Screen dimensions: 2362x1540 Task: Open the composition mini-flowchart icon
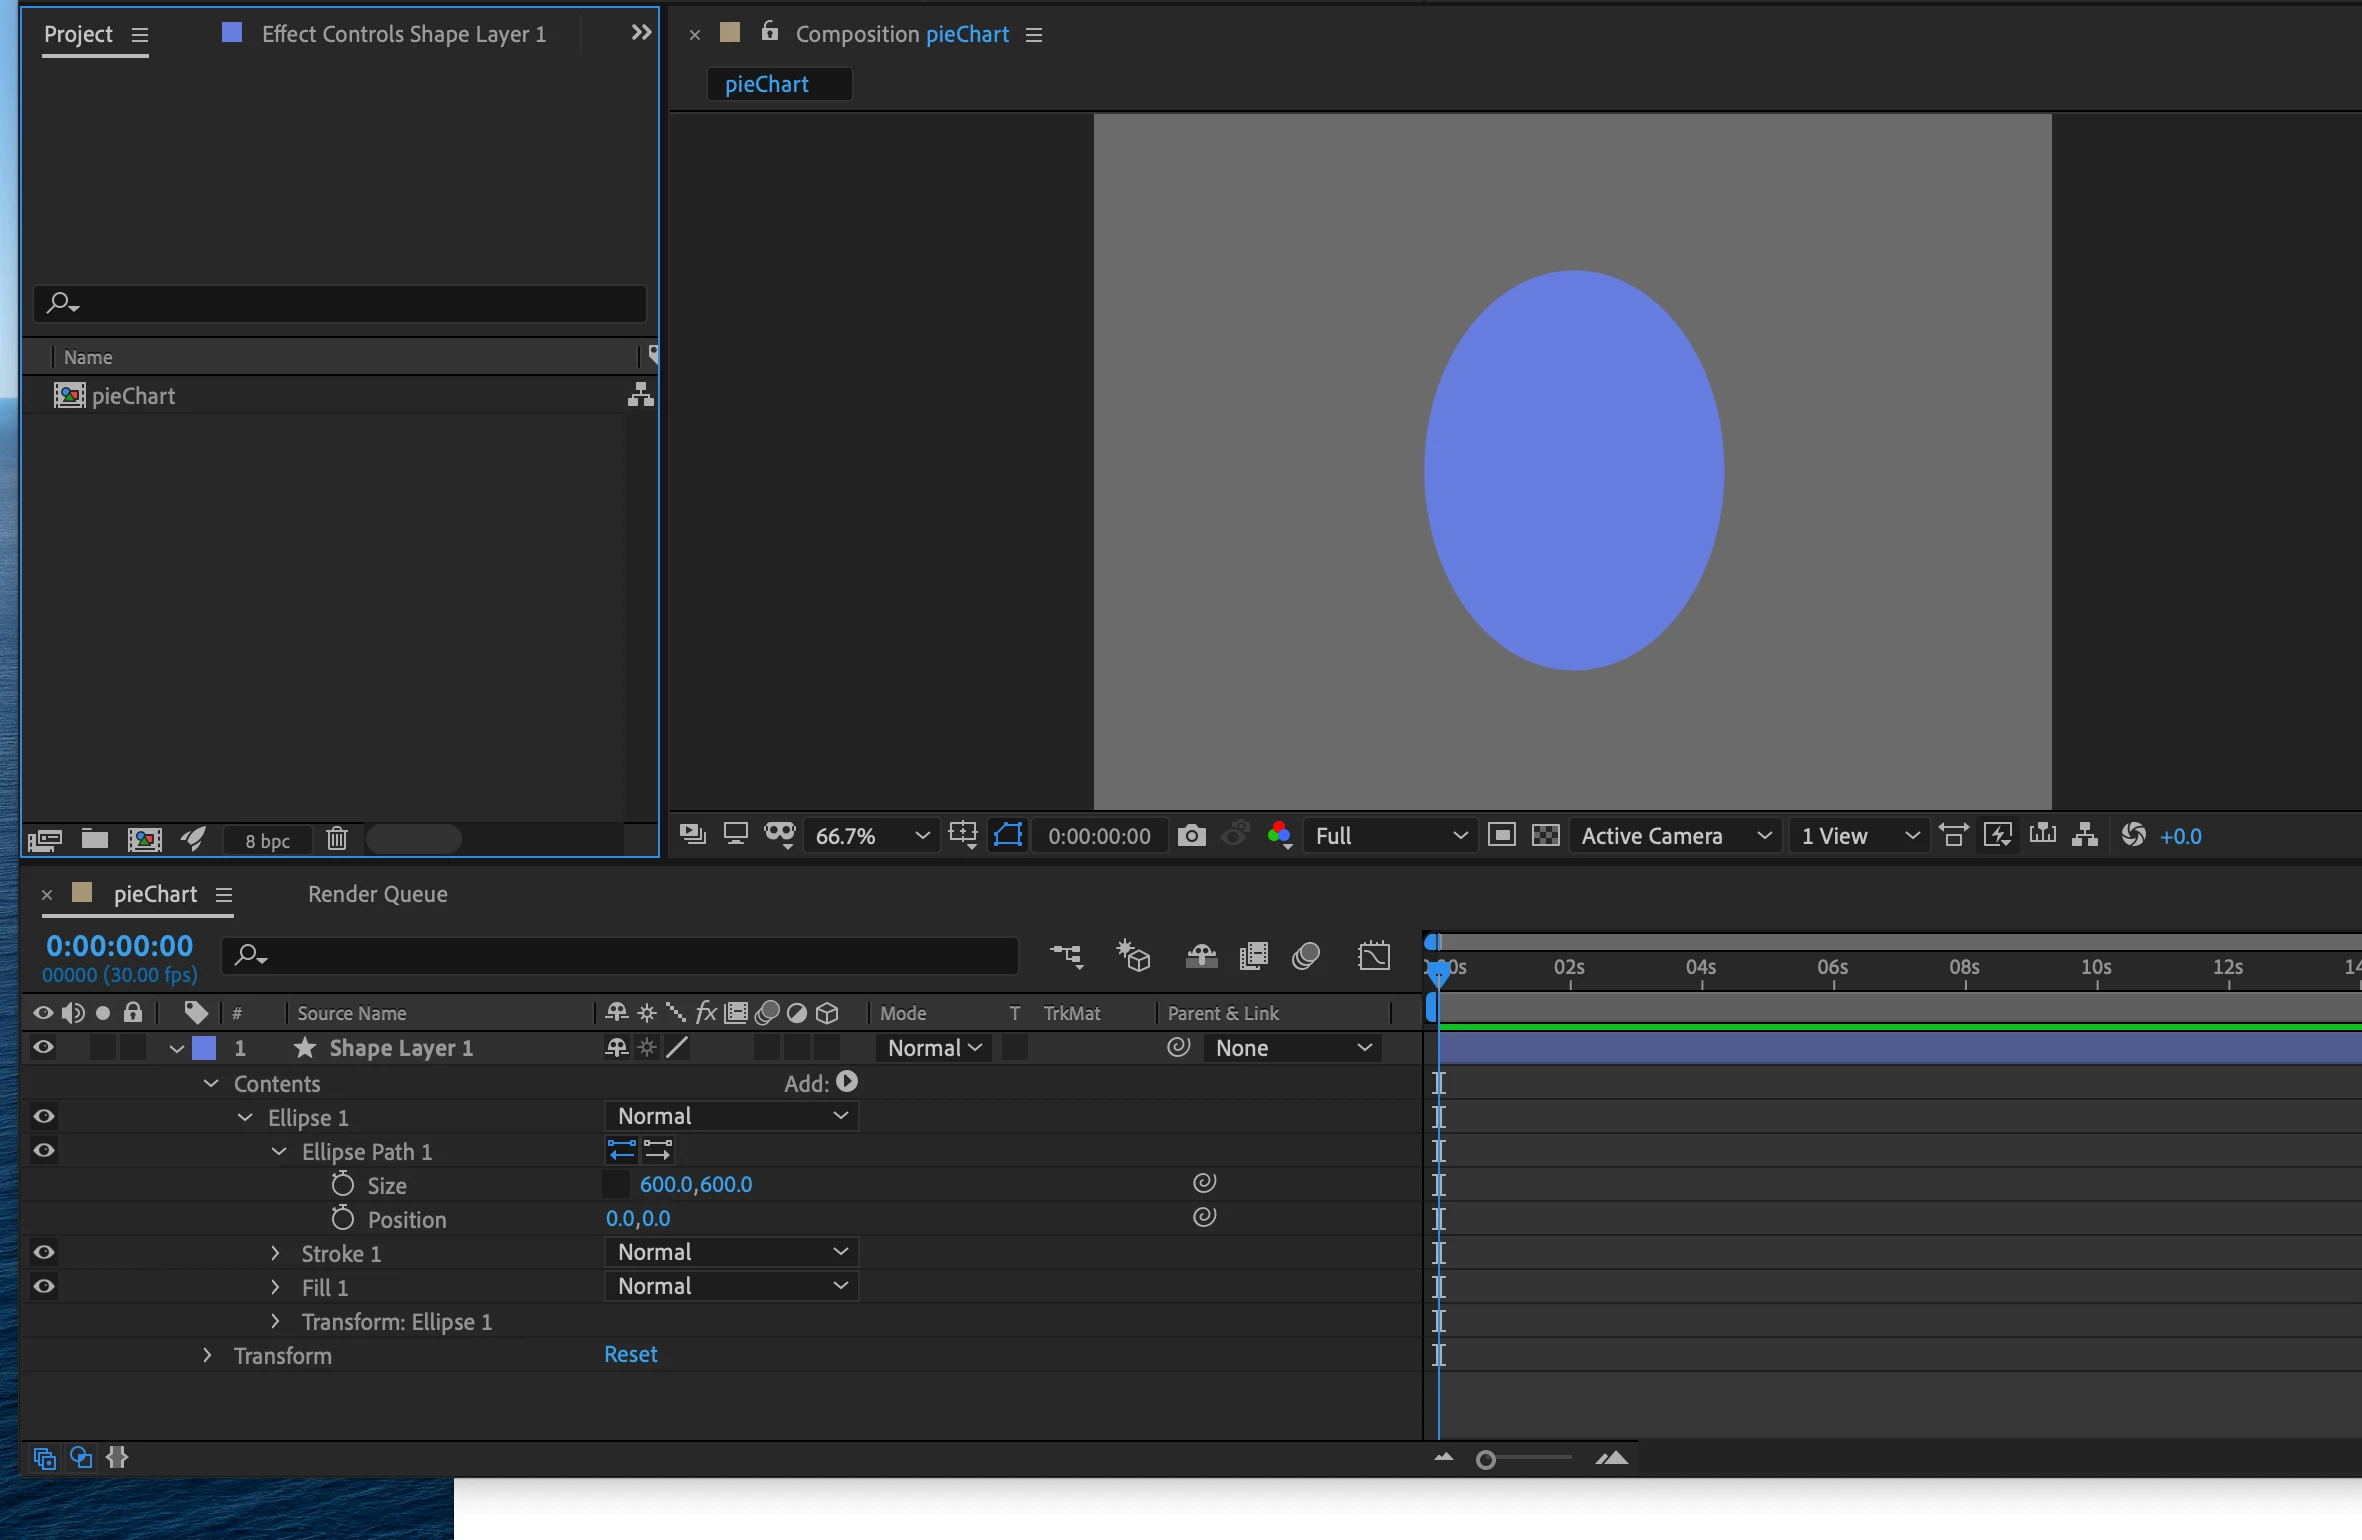tap(1067, 957)
